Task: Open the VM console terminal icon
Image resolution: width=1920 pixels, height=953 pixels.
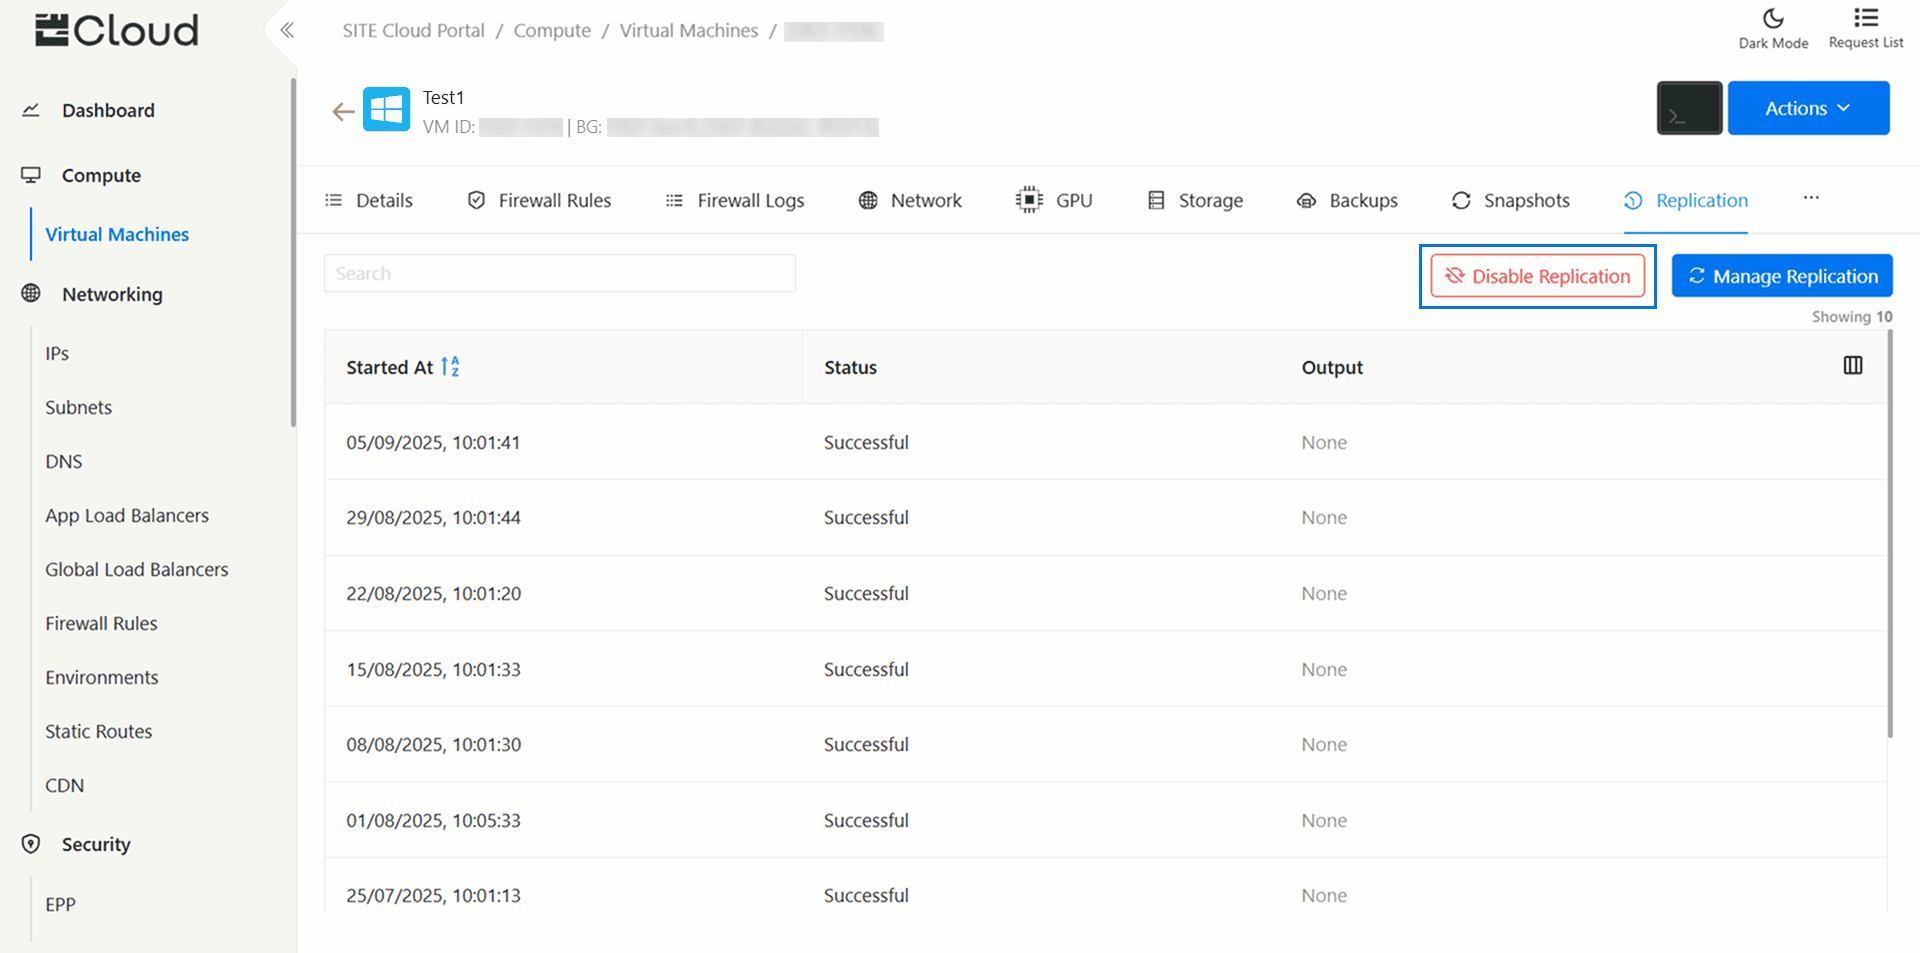Action: pos(1688,108)
